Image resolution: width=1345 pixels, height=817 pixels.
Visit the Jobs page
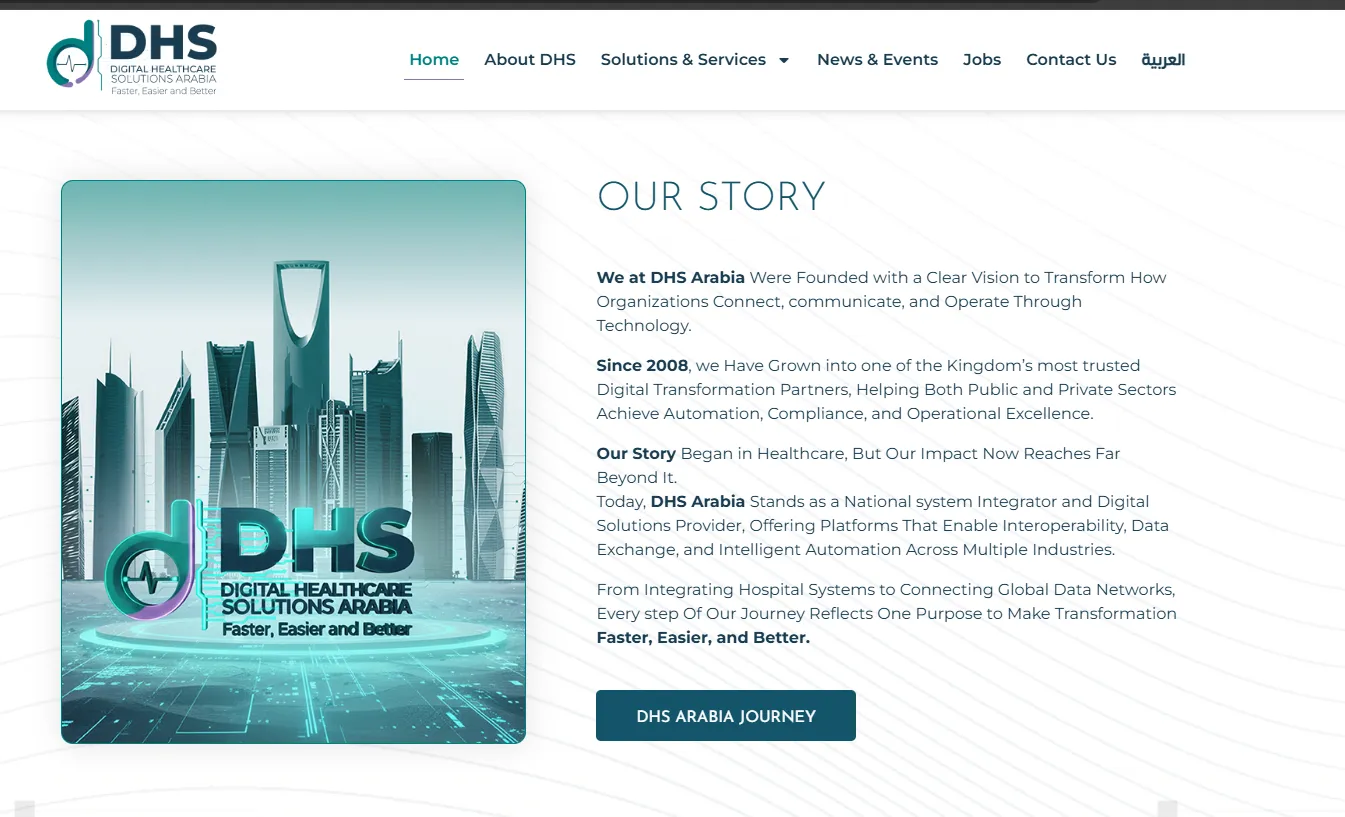click(x=982, y=60)
